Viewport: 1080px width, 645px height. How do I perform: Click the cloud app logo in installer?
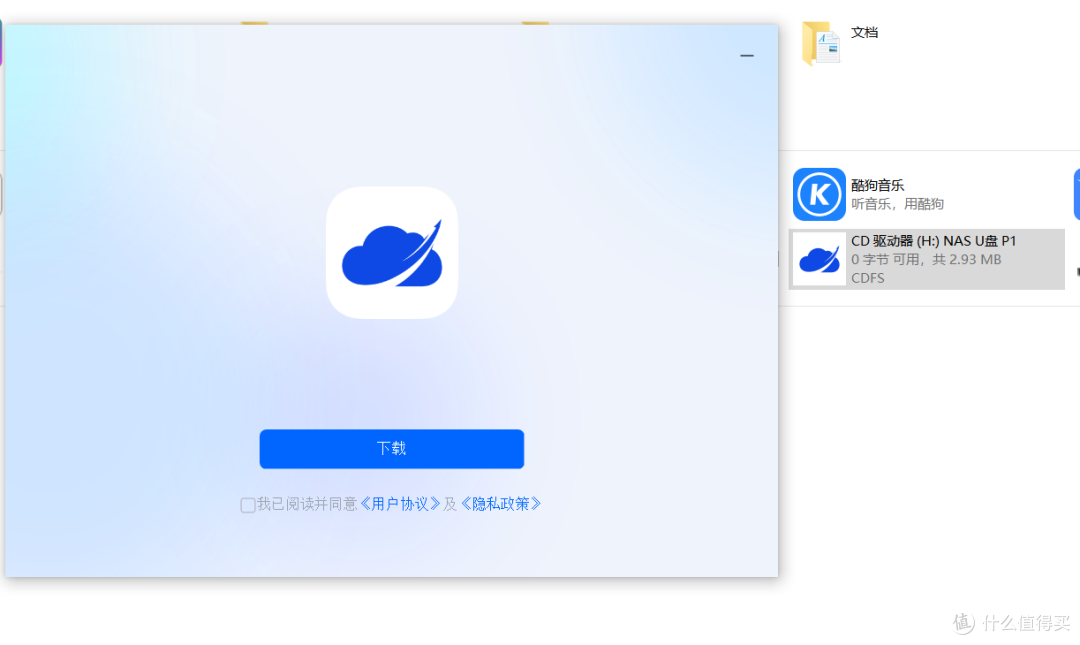tap(392, 252)
